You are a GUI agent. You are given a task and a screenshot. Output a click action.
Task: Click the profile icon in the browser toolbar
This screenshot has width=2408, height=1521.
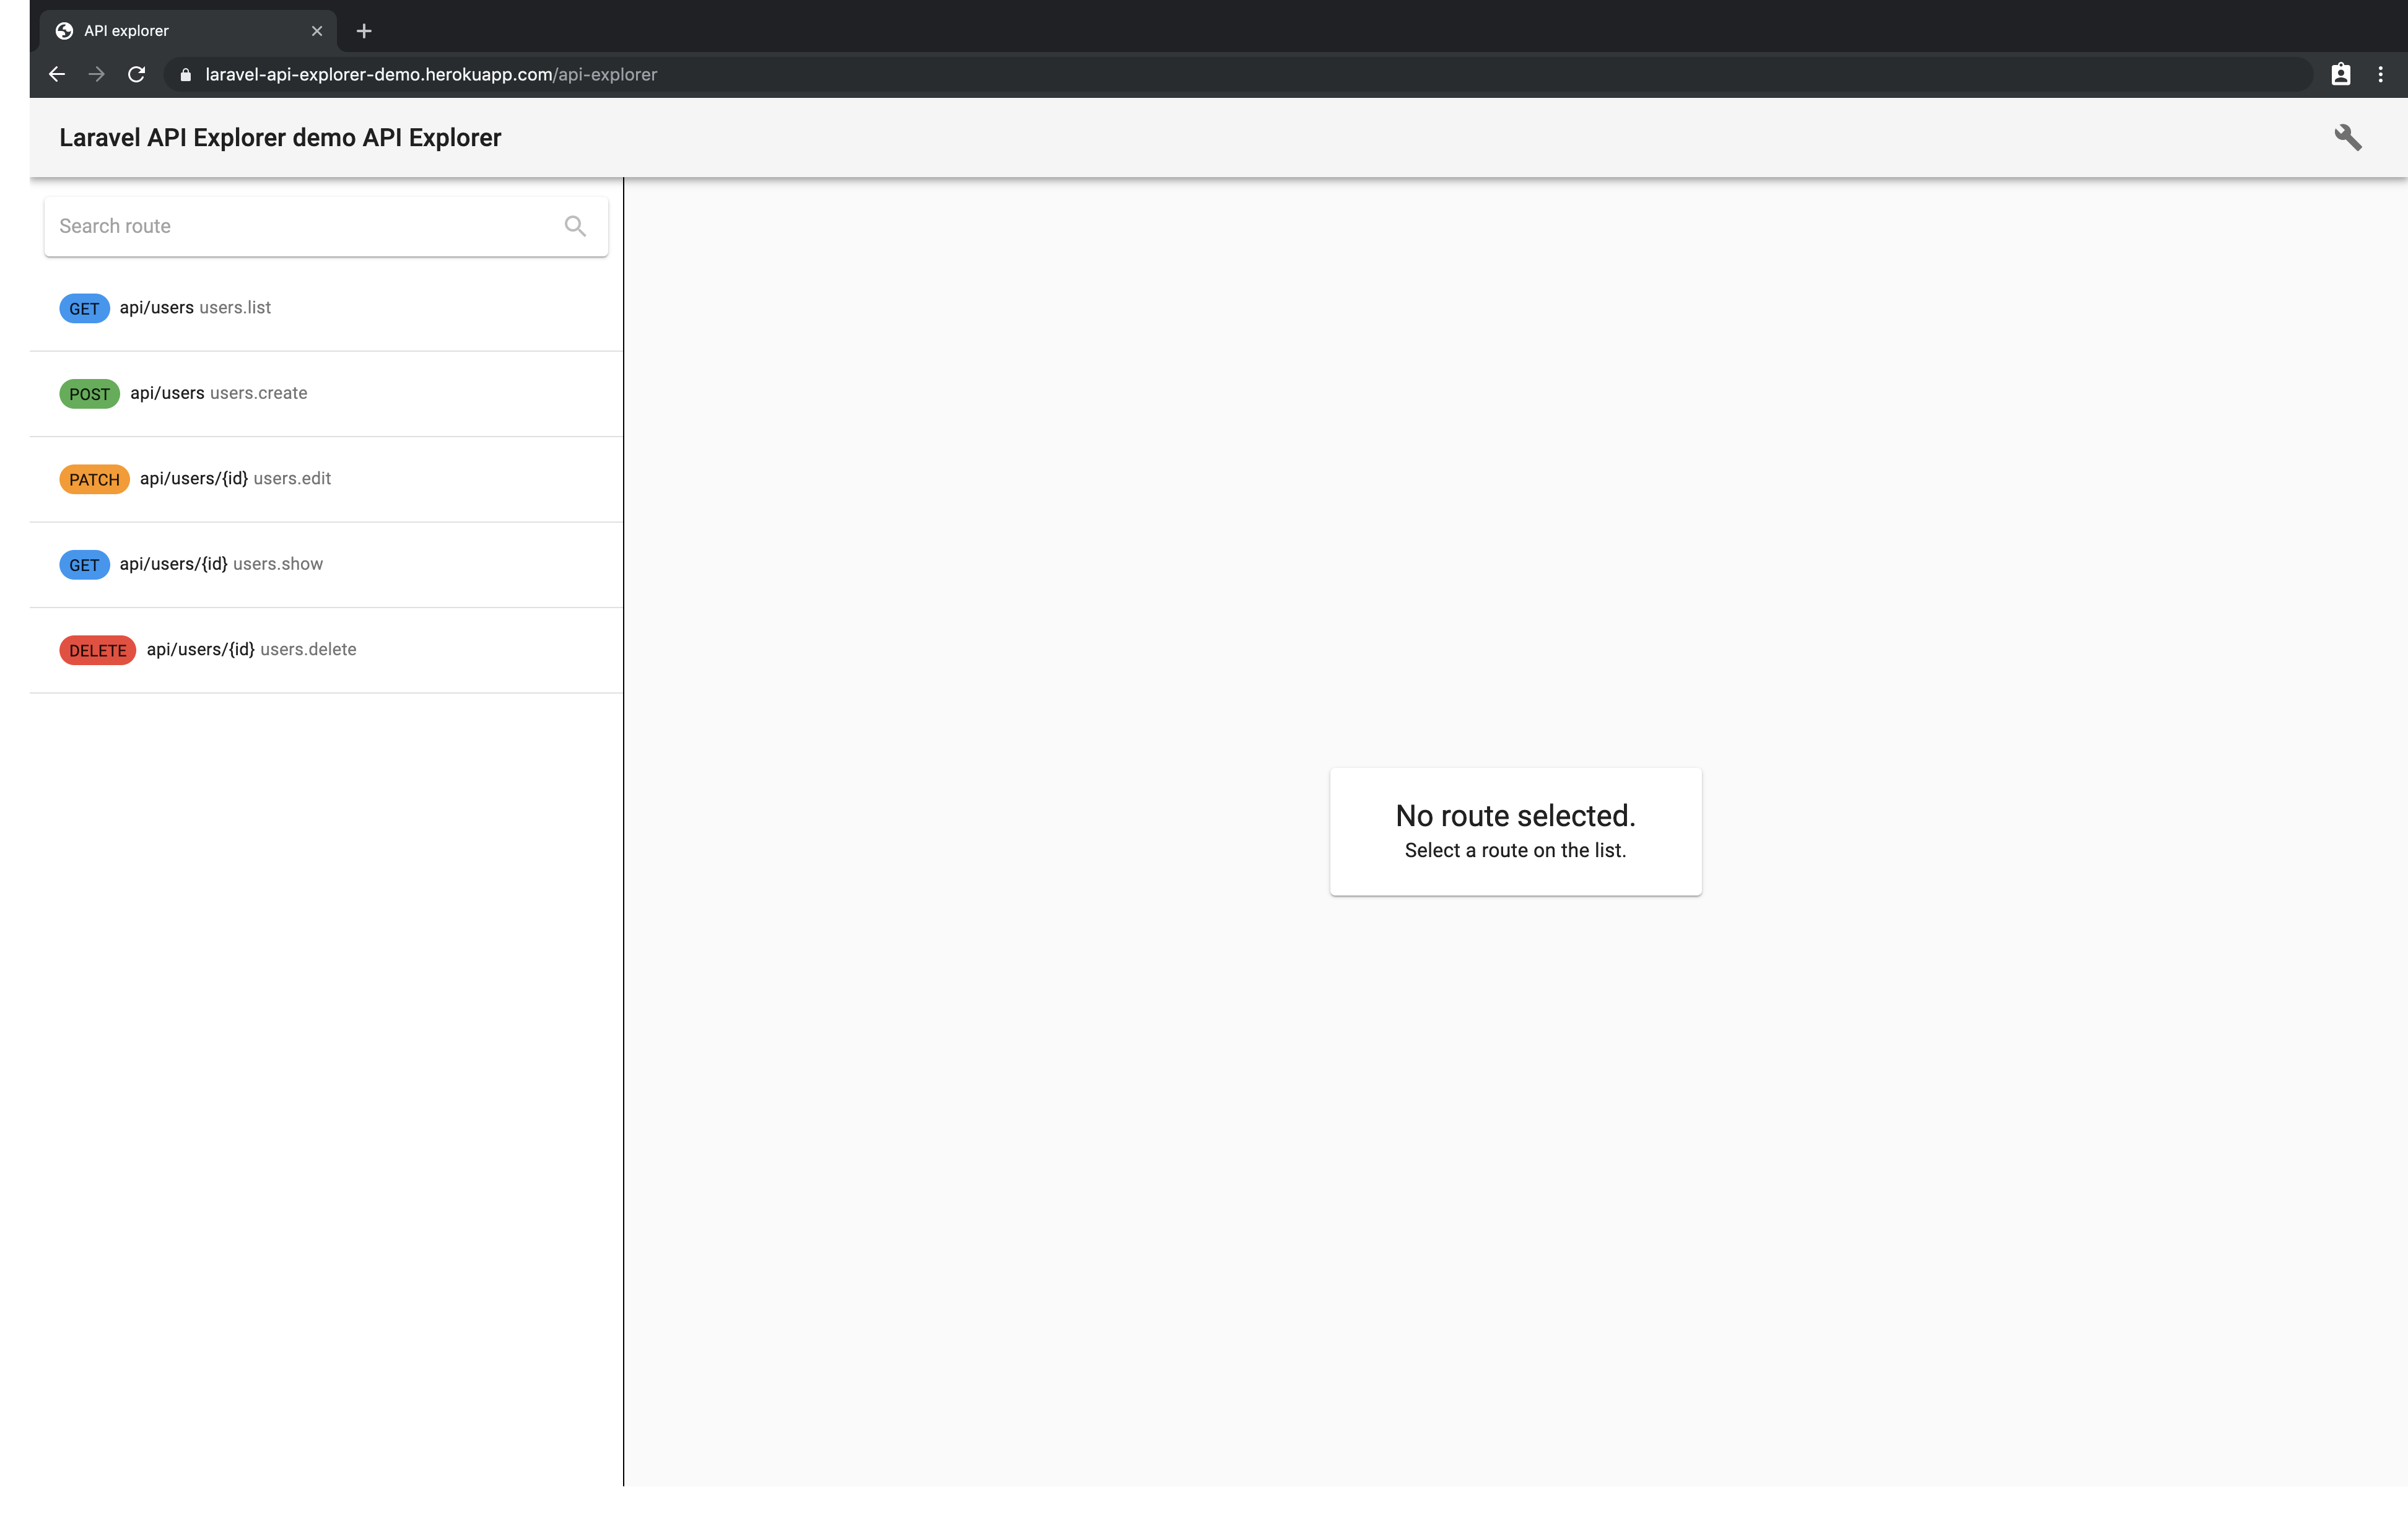pyautogui.click(x=2340, y=74)
